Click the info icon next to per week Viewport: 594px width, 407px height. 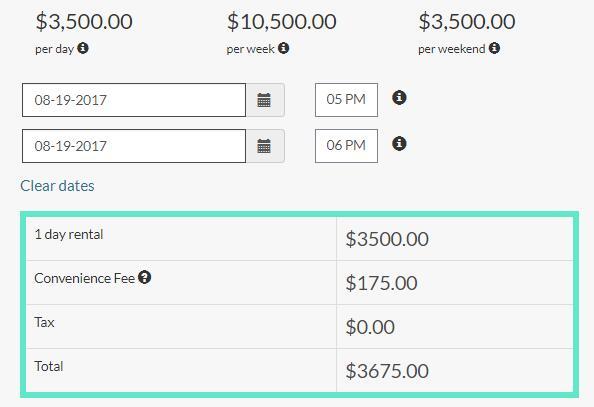(x=283, y=48)
